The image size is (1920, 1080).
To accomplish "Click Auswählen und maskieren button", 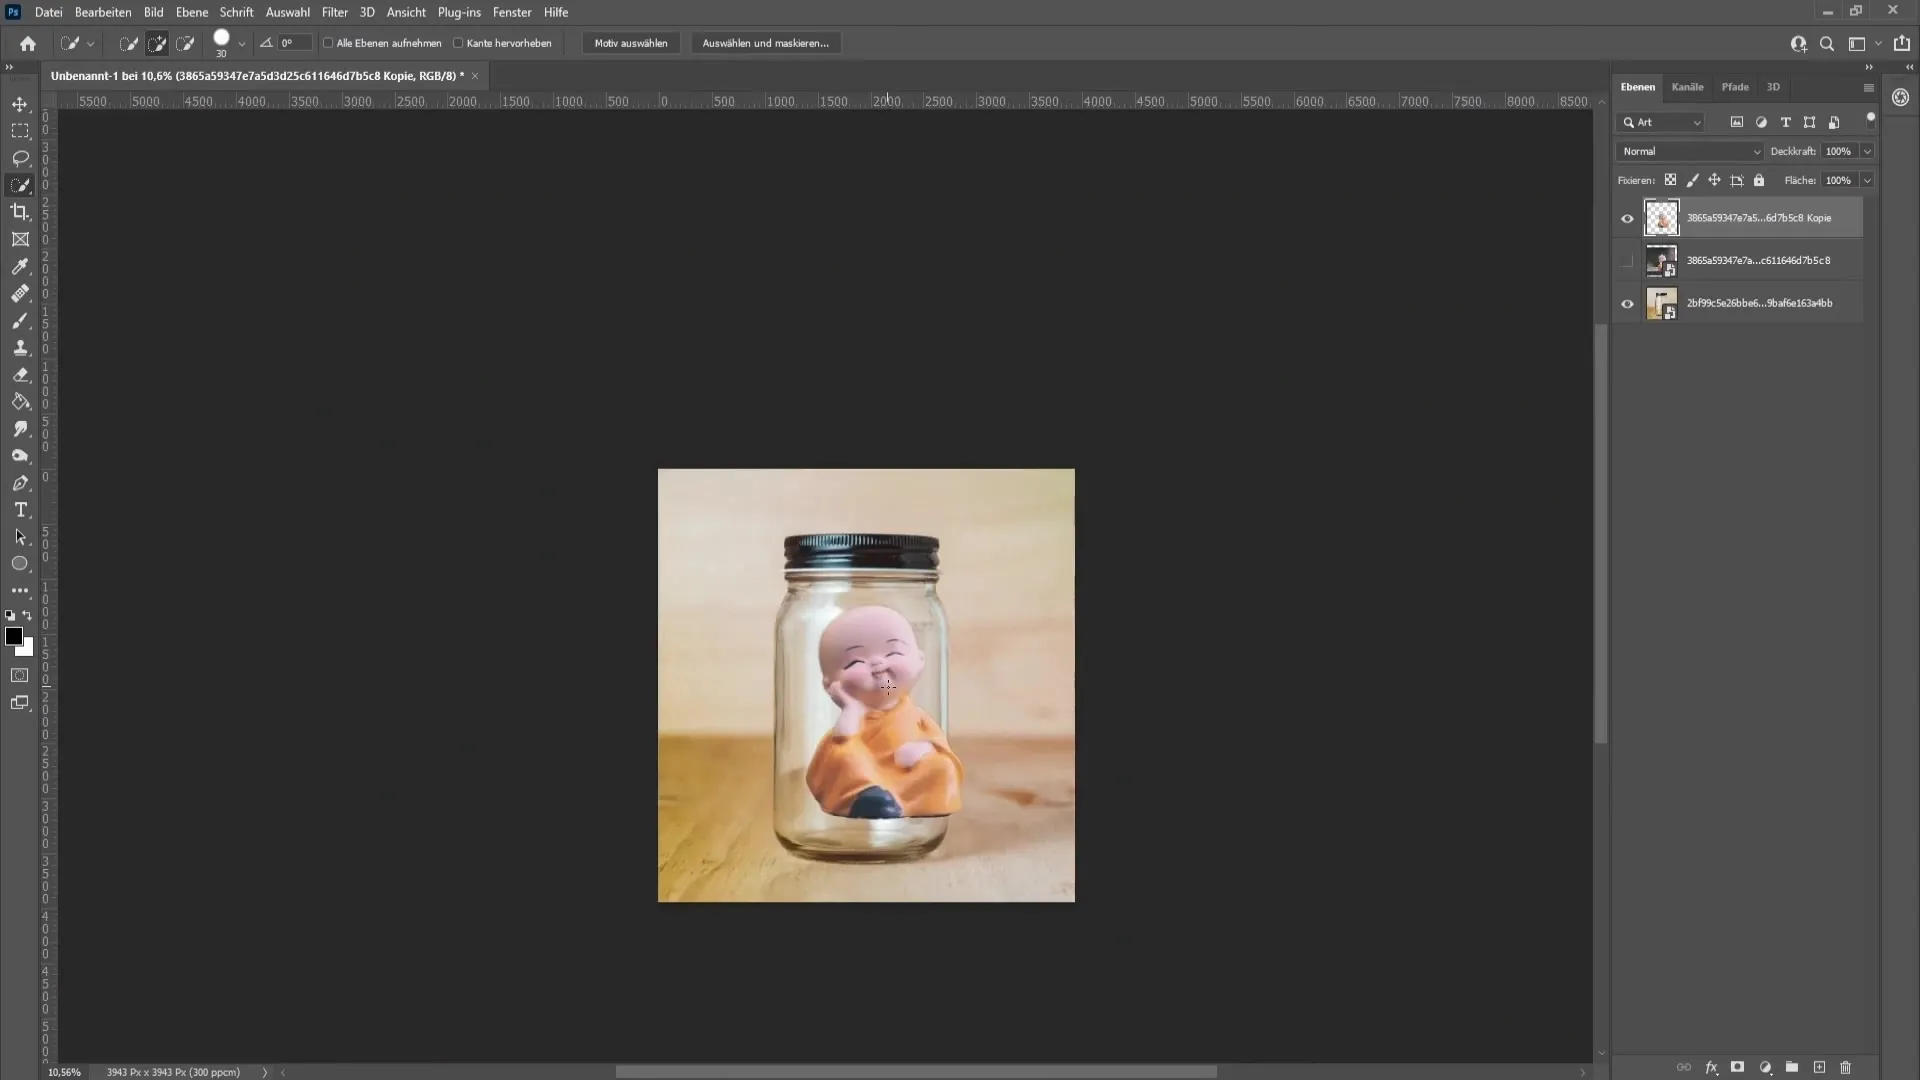I will coord(765,43).
